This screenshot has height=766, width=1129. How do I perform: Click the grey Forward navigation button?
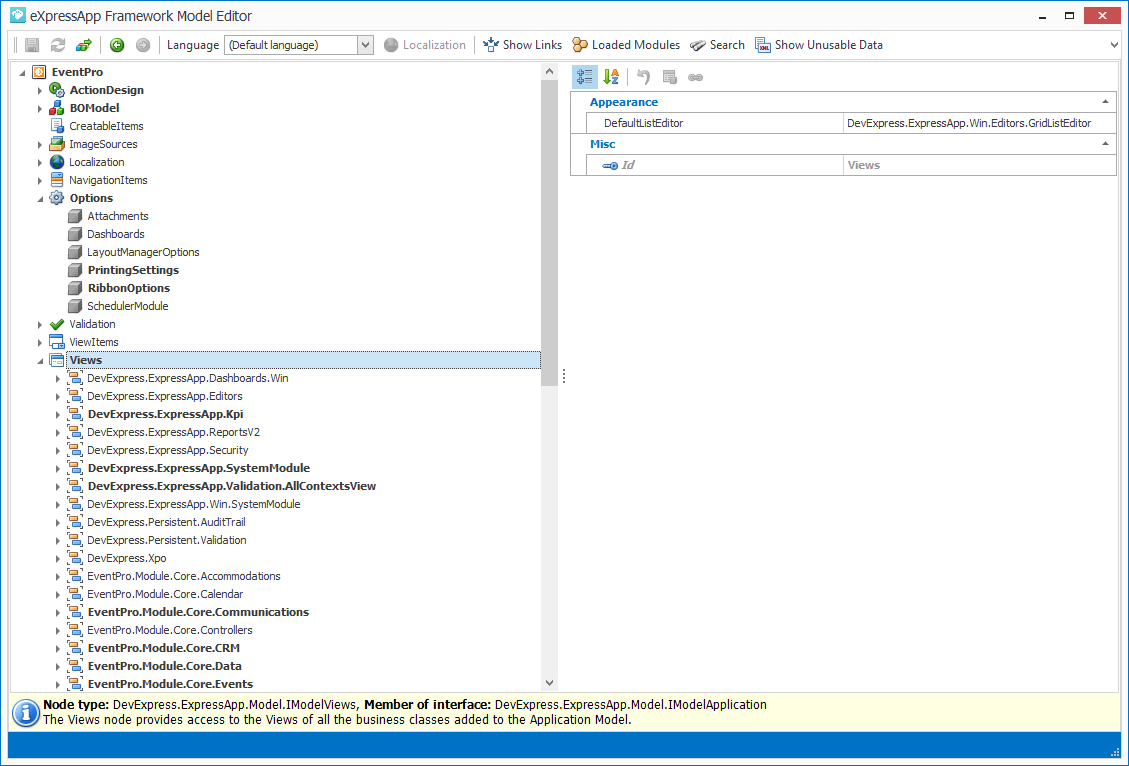(x=143, y=45)
